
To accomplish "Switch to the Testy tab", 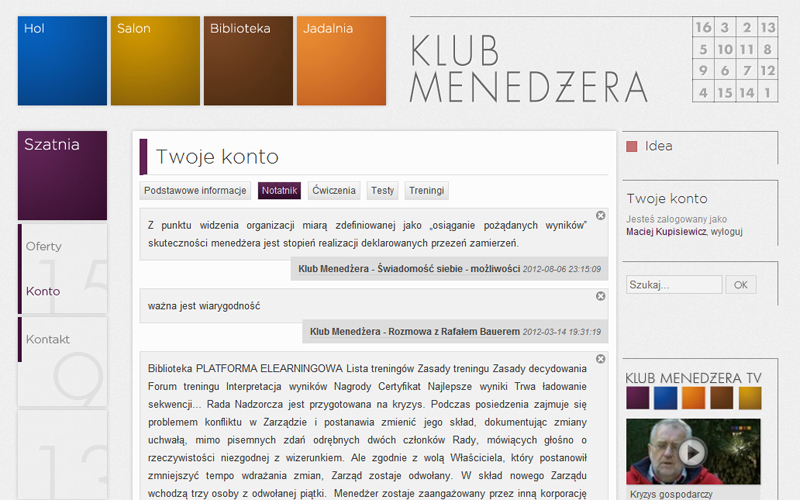I will [x=382, y=190].
